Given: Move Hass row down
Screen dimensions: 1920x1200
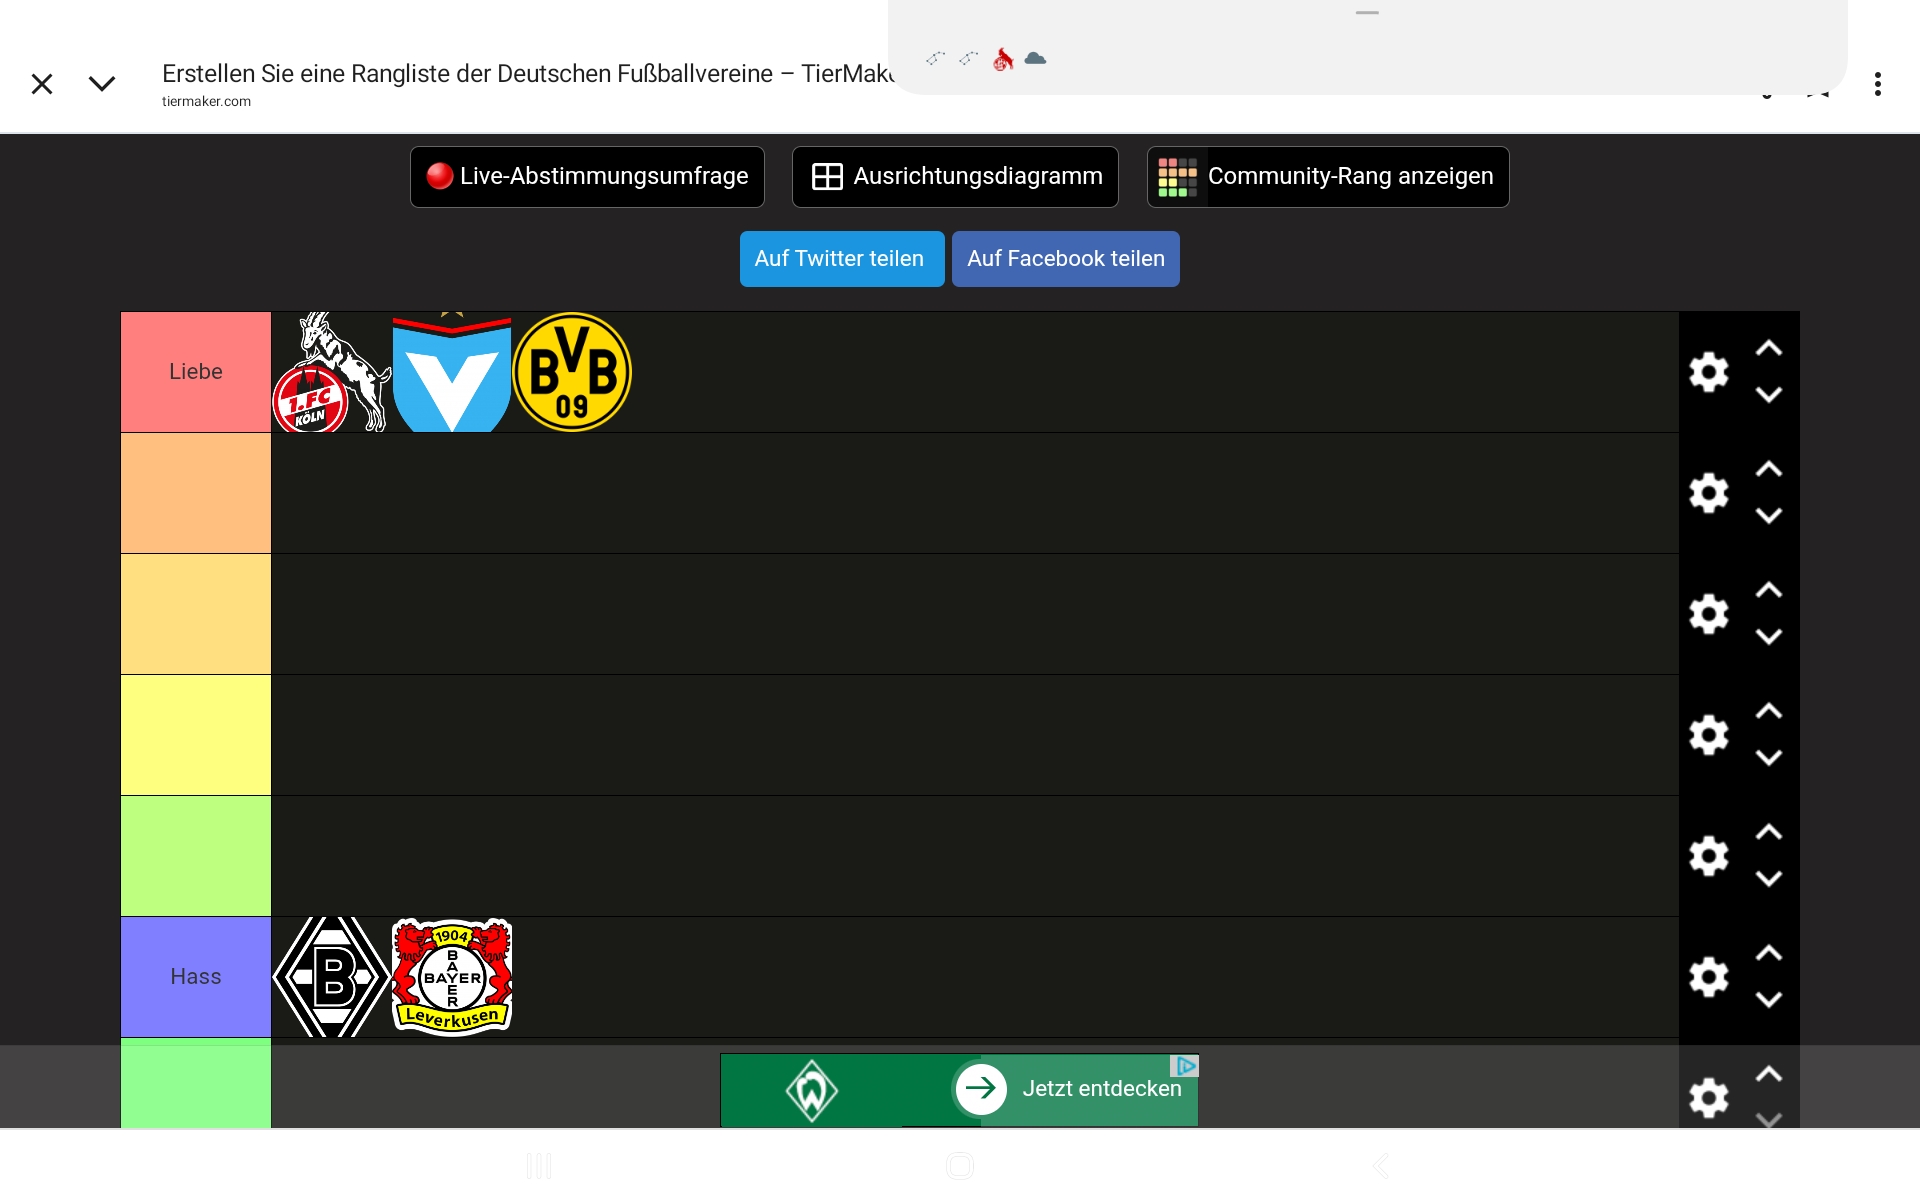Looking at the screenshot, I should [1769, 1000].
